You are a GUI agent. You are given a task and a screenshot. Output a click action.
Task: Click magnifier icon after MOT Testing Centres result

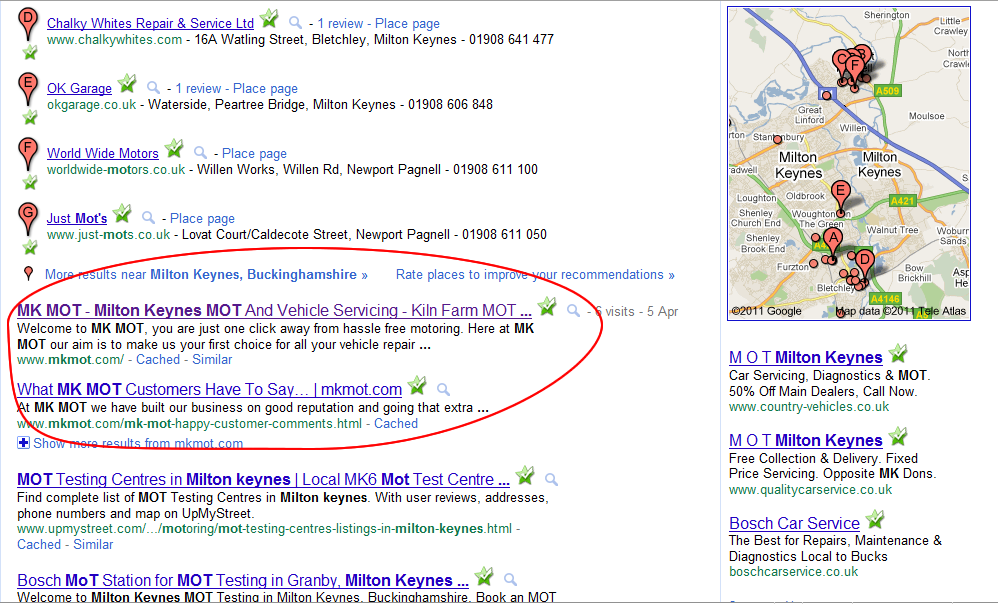(552, 479)
